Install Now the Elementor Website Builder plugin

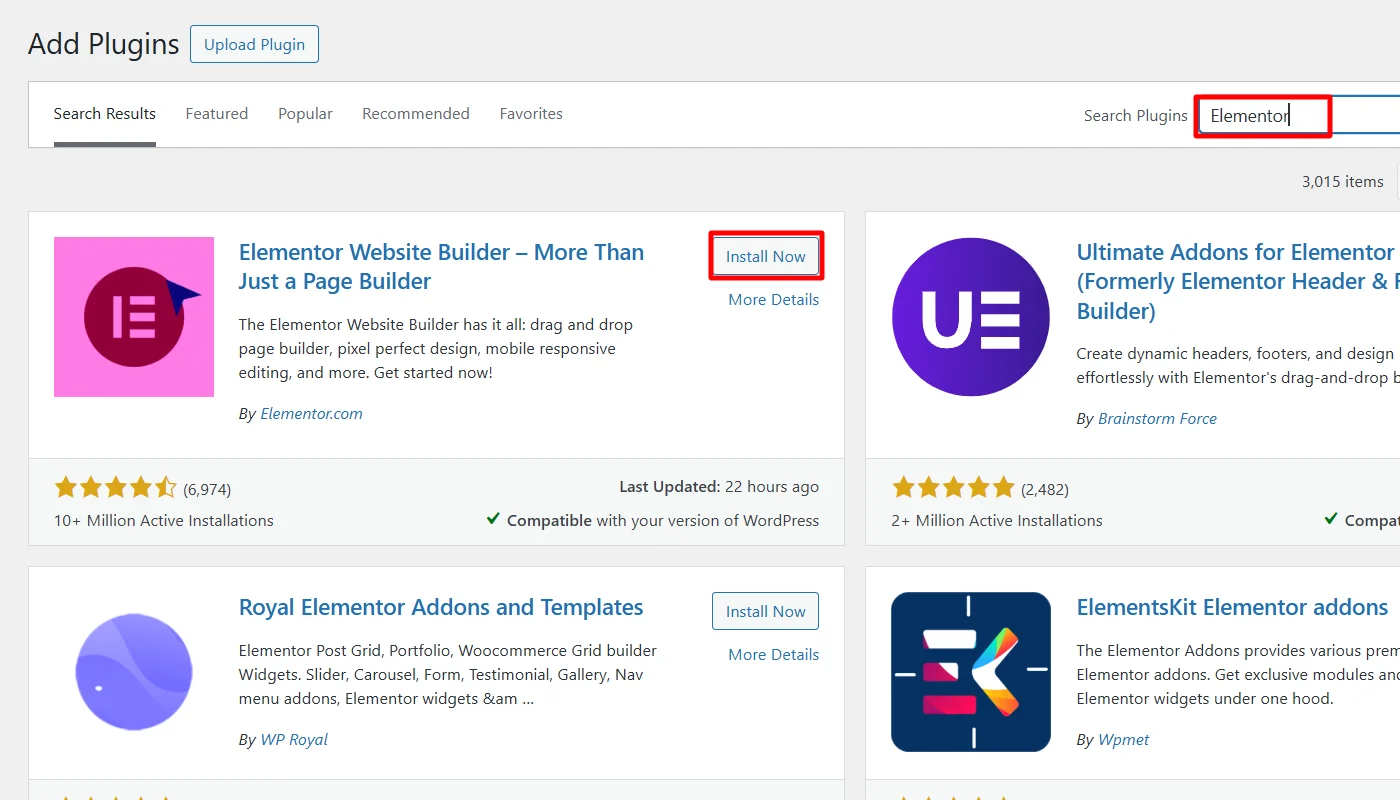(766, 256)
